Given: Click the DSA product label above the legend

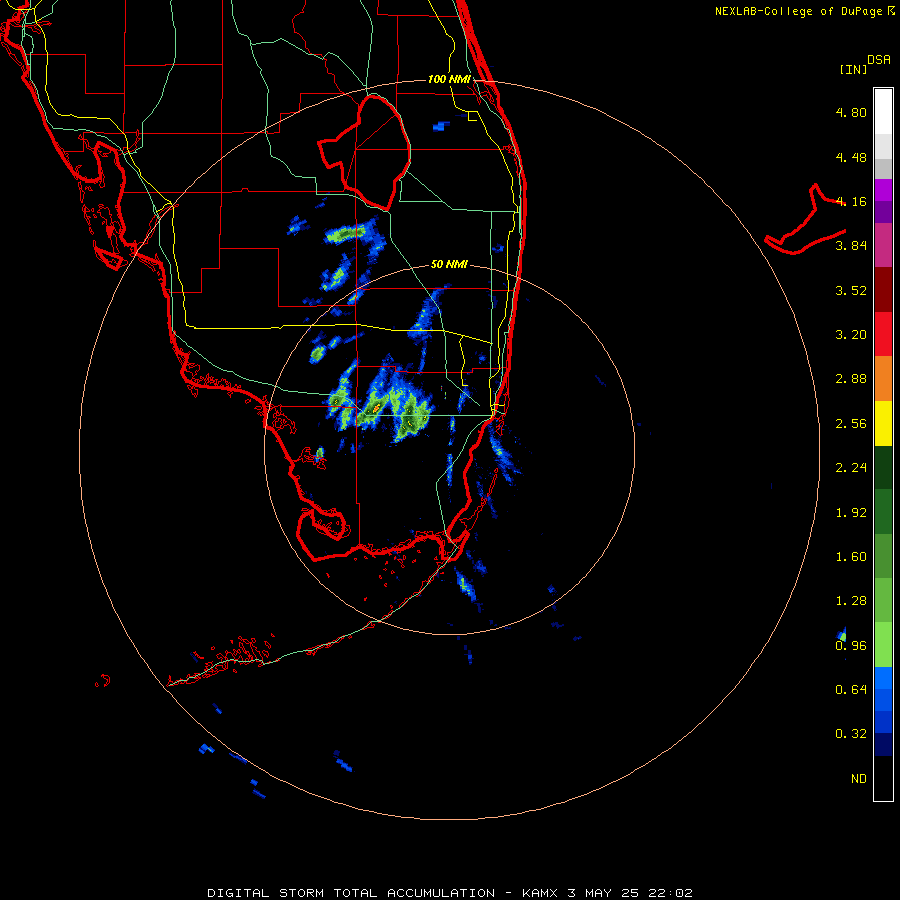Looking at the screenshot, I should 879,60.
